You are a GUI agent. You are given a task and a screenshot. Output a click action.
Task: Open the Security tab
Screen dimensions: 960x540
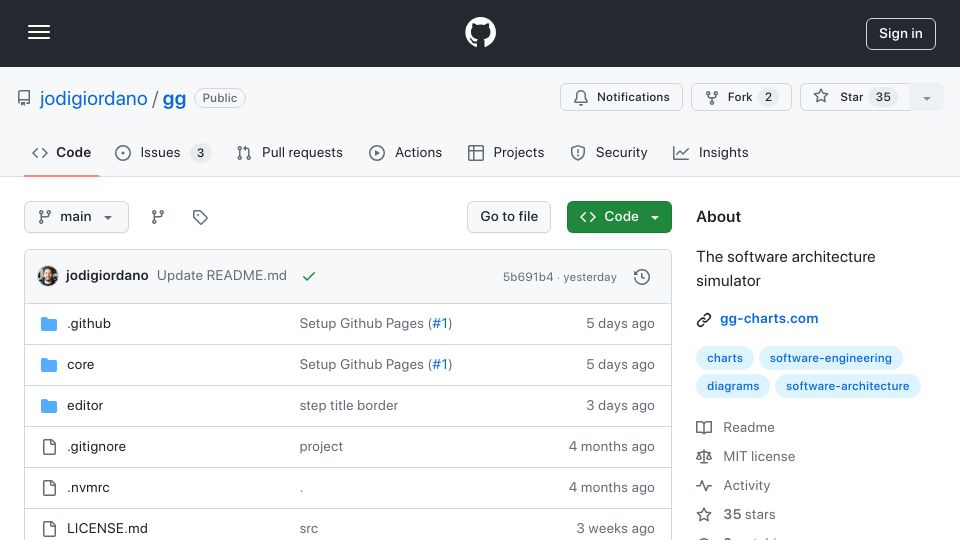point(609,152)
